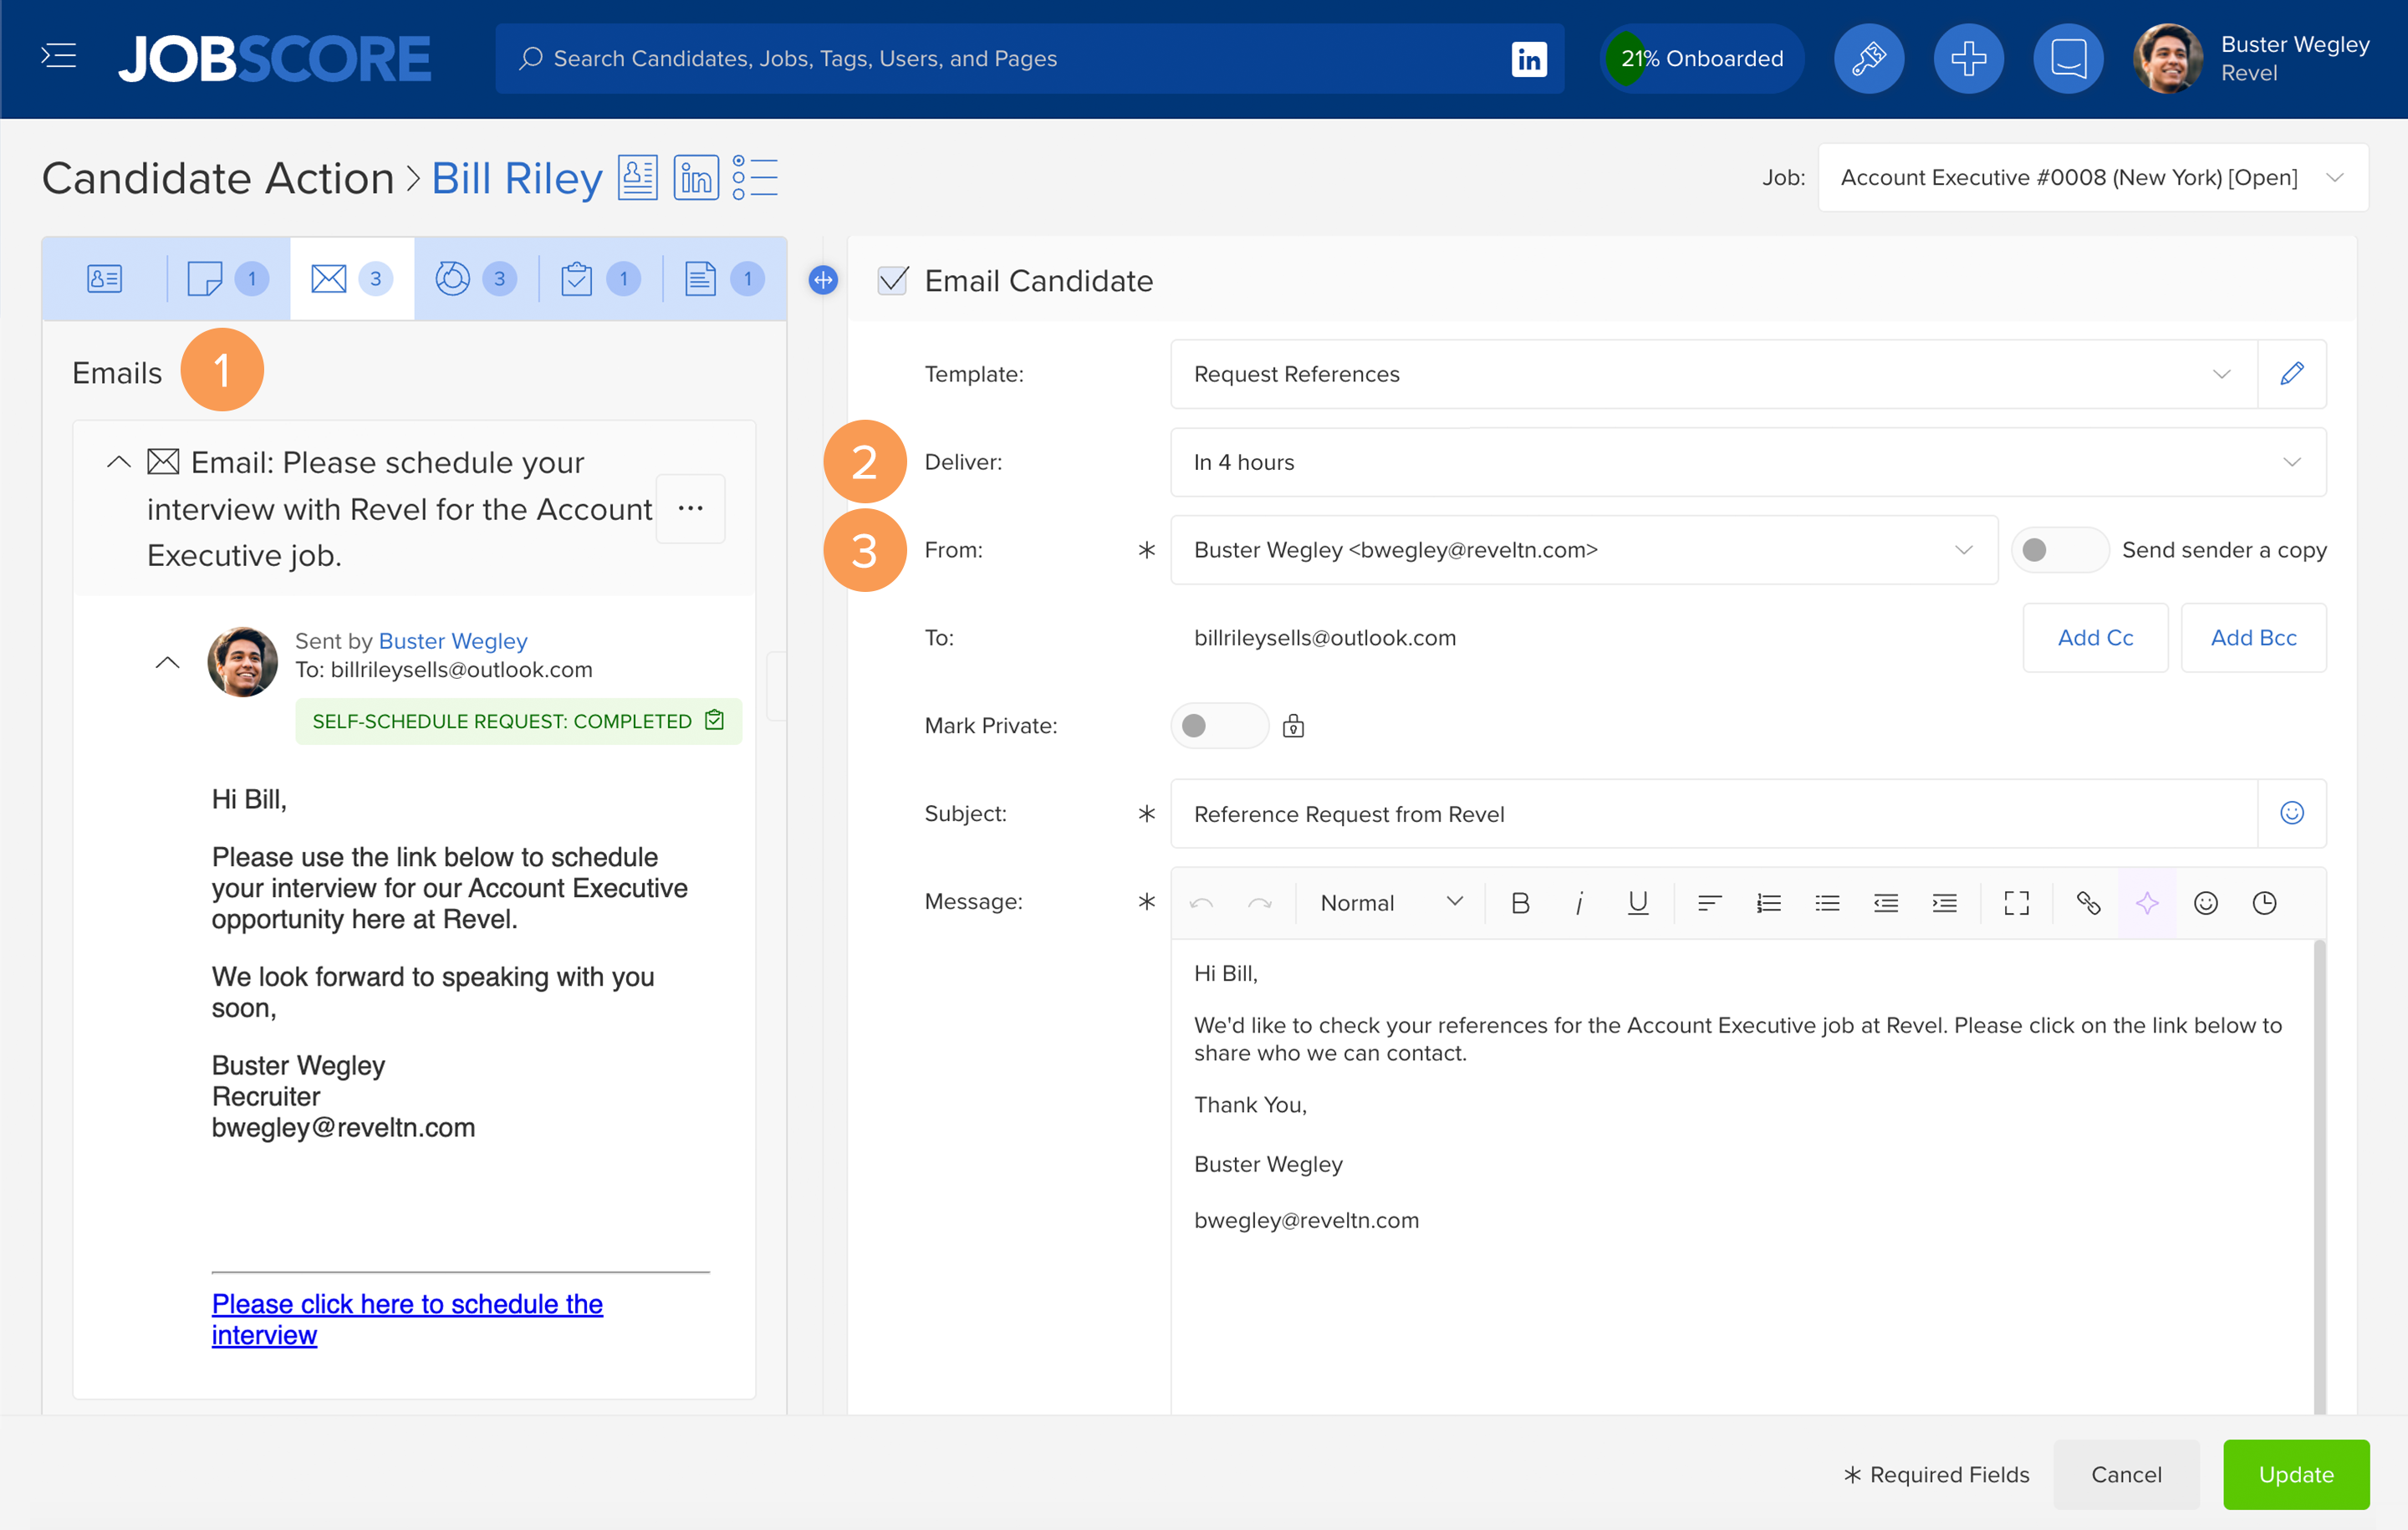Viewport: 2408px width, 1530px height.
Task: Insert a bulleted list
Action: (1827, 903)
